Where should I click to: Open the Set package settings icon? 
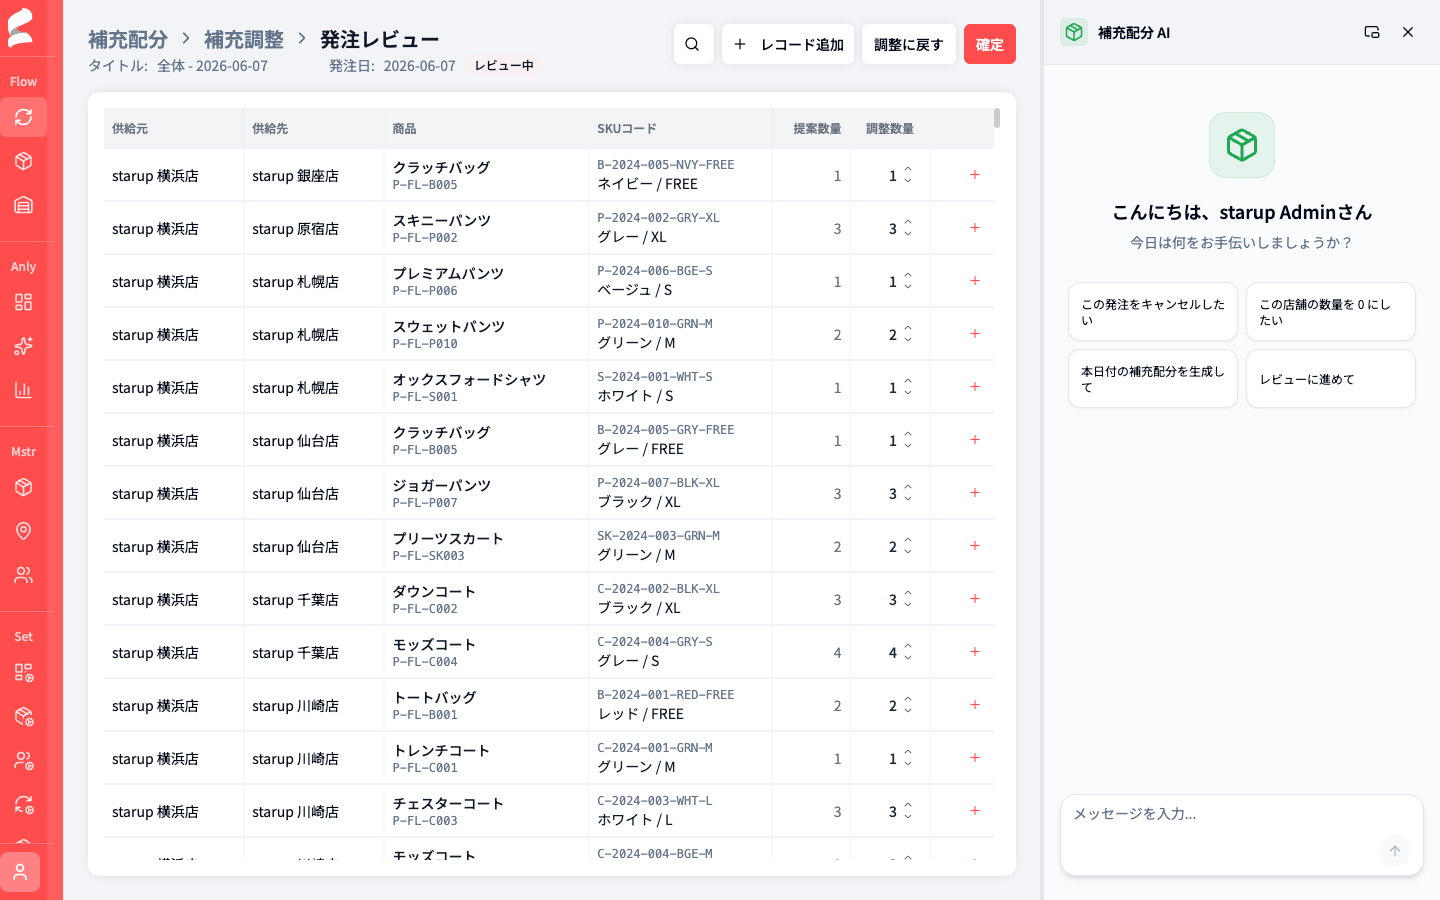coord(23,716)
